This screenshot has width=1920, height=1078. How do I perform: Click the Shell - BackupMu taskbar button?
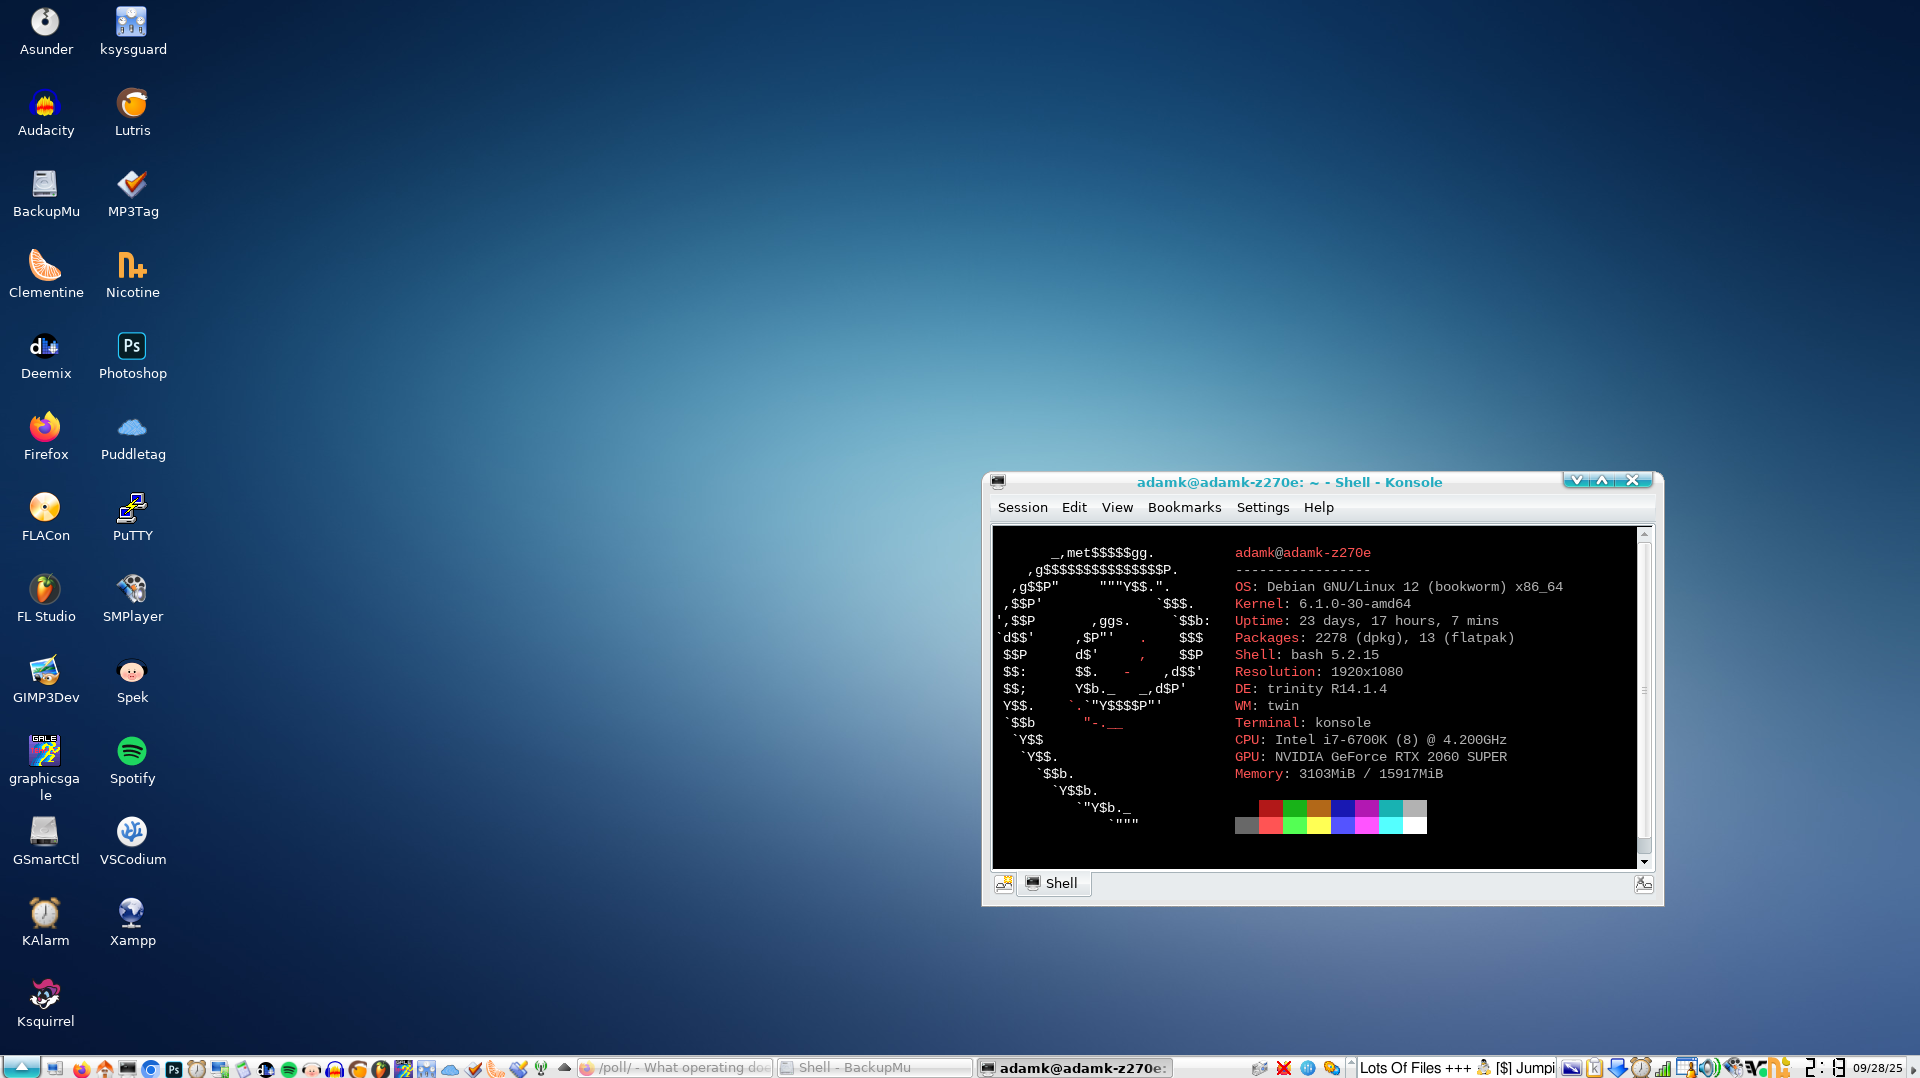tap(874, 1068)
